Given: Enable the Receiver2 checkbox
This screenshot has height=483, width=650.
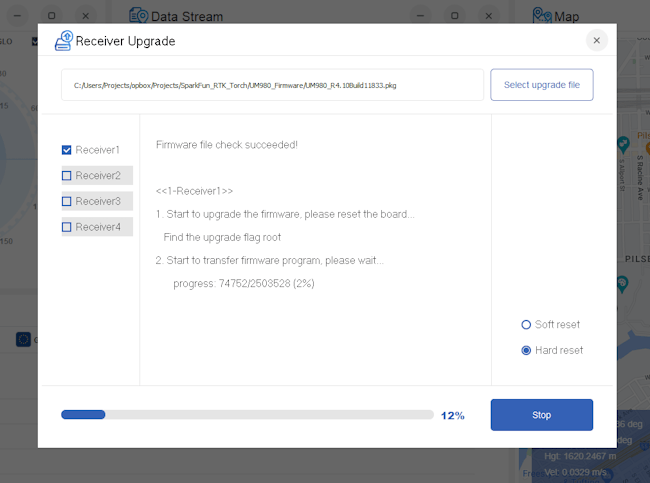Looking at the screenshot, I should 67,176.
